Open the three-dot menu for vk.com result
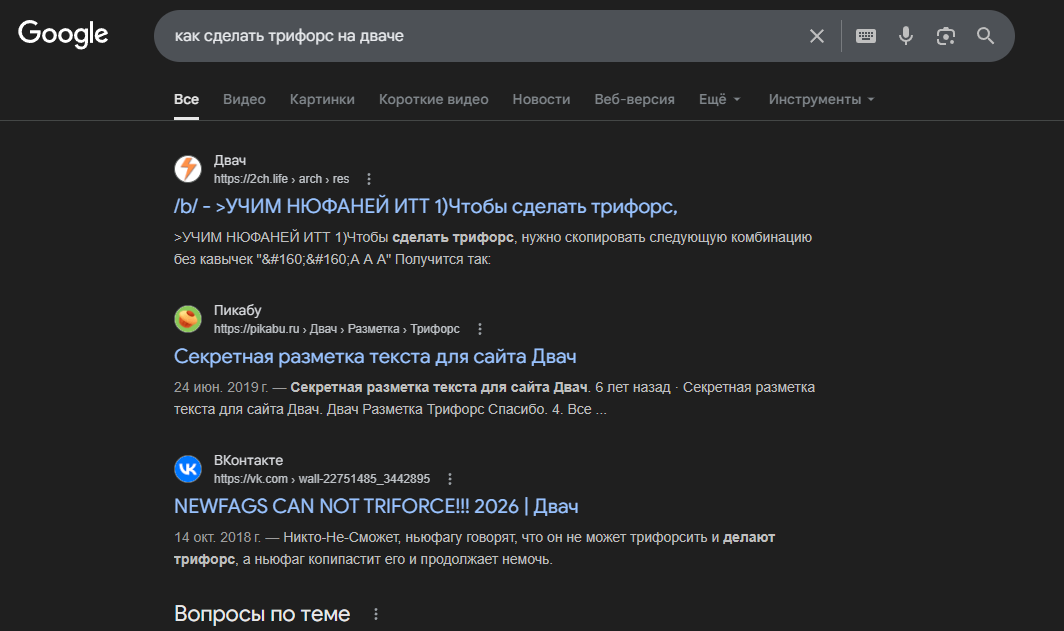Screen dimensions: 1064x631 [x=450, y=479]
